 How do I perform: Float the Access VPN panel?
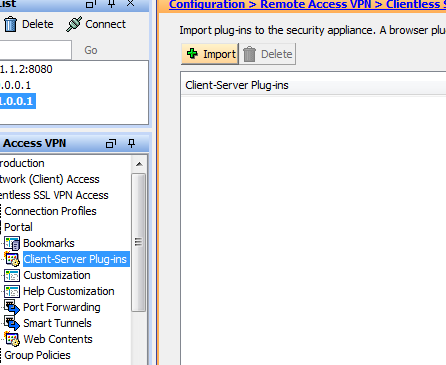(111, 144)
